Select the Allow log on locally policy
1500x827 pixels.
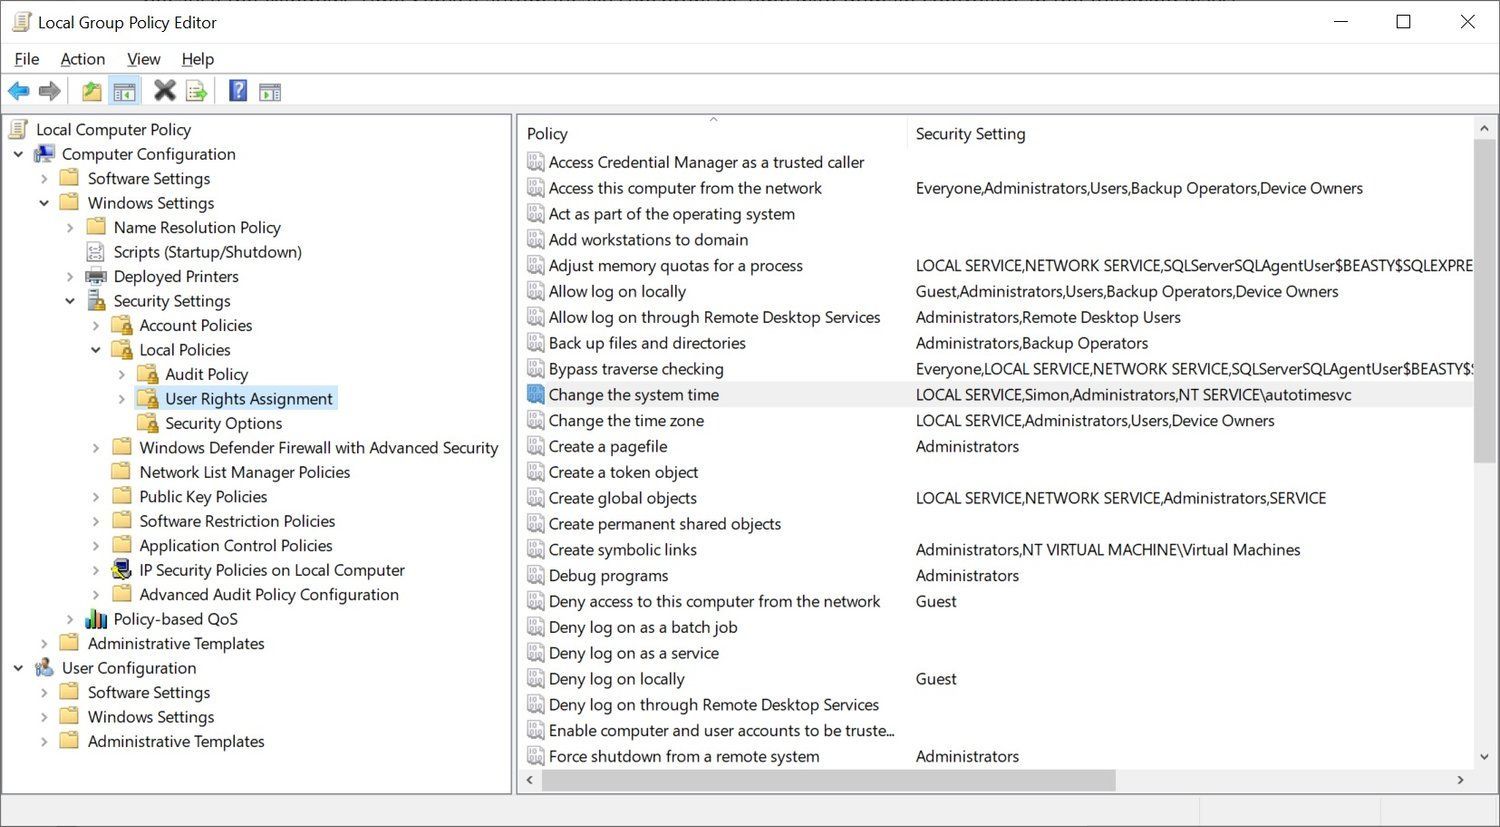coord(617,292)
